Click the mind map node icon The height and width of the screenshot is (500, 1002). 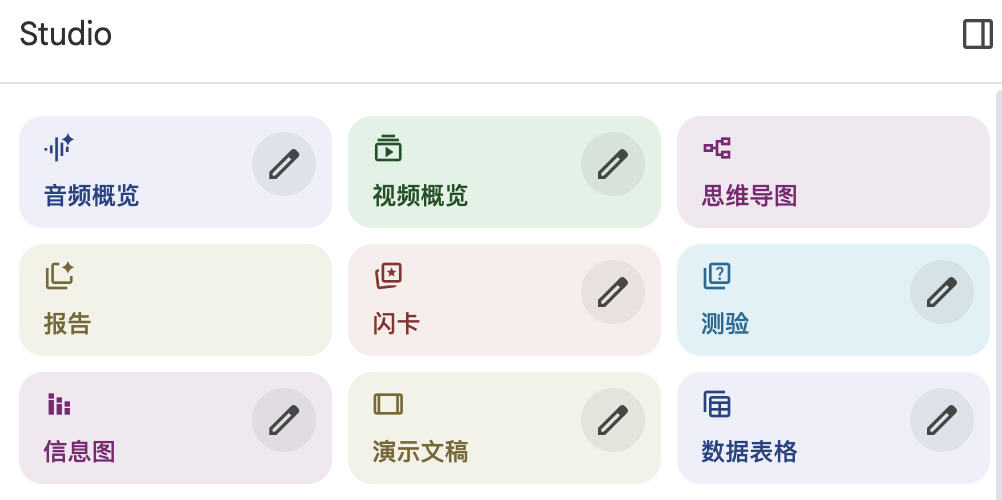[717, 148]
